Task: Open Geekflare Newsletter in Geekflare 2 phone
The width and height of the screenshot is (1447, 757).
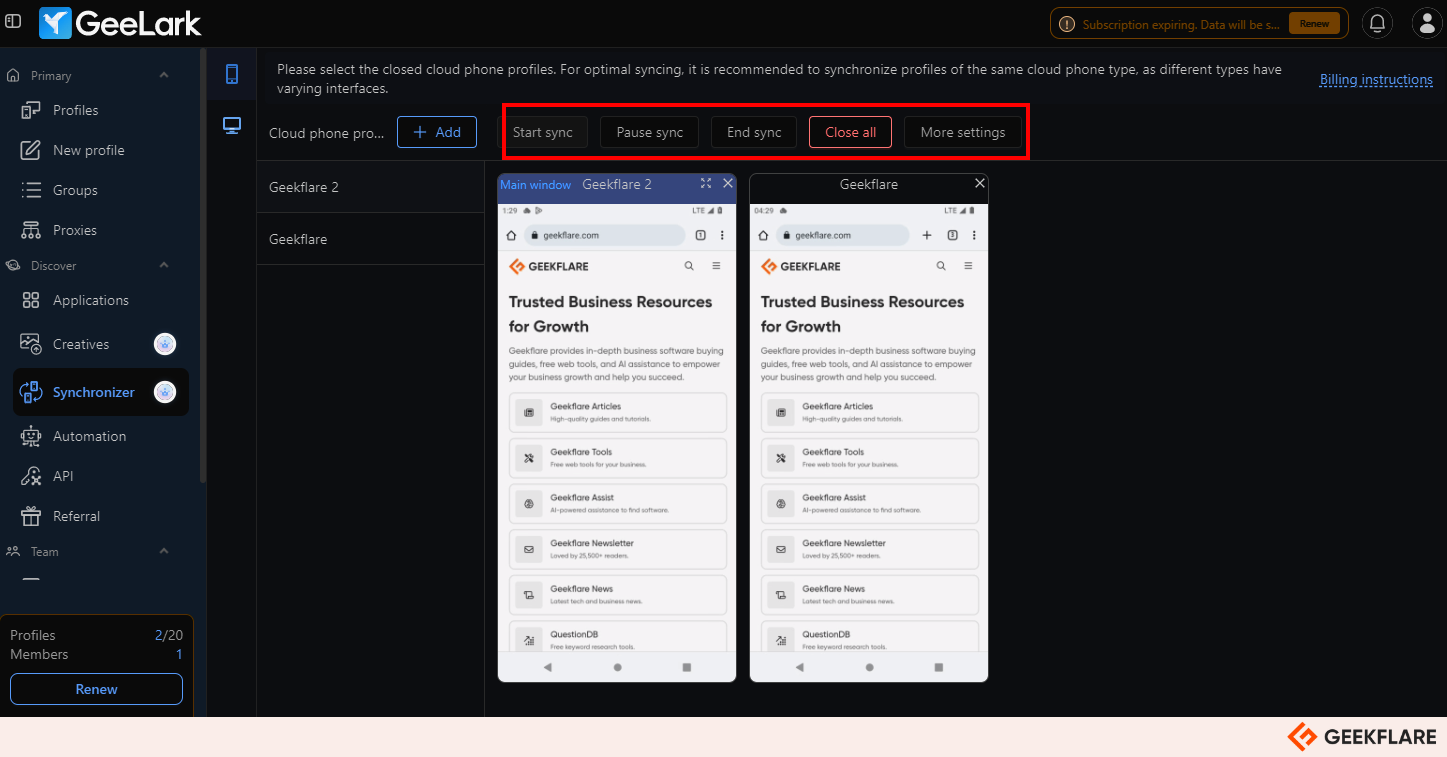Action: click(617, 549)
